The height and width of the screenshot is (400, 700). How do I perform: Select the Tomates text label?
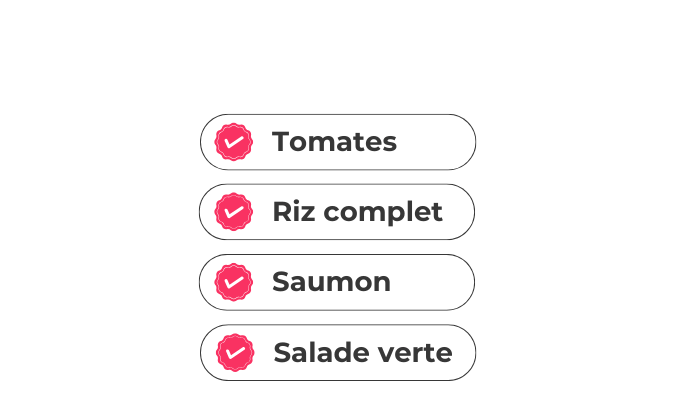click(334, 142)
